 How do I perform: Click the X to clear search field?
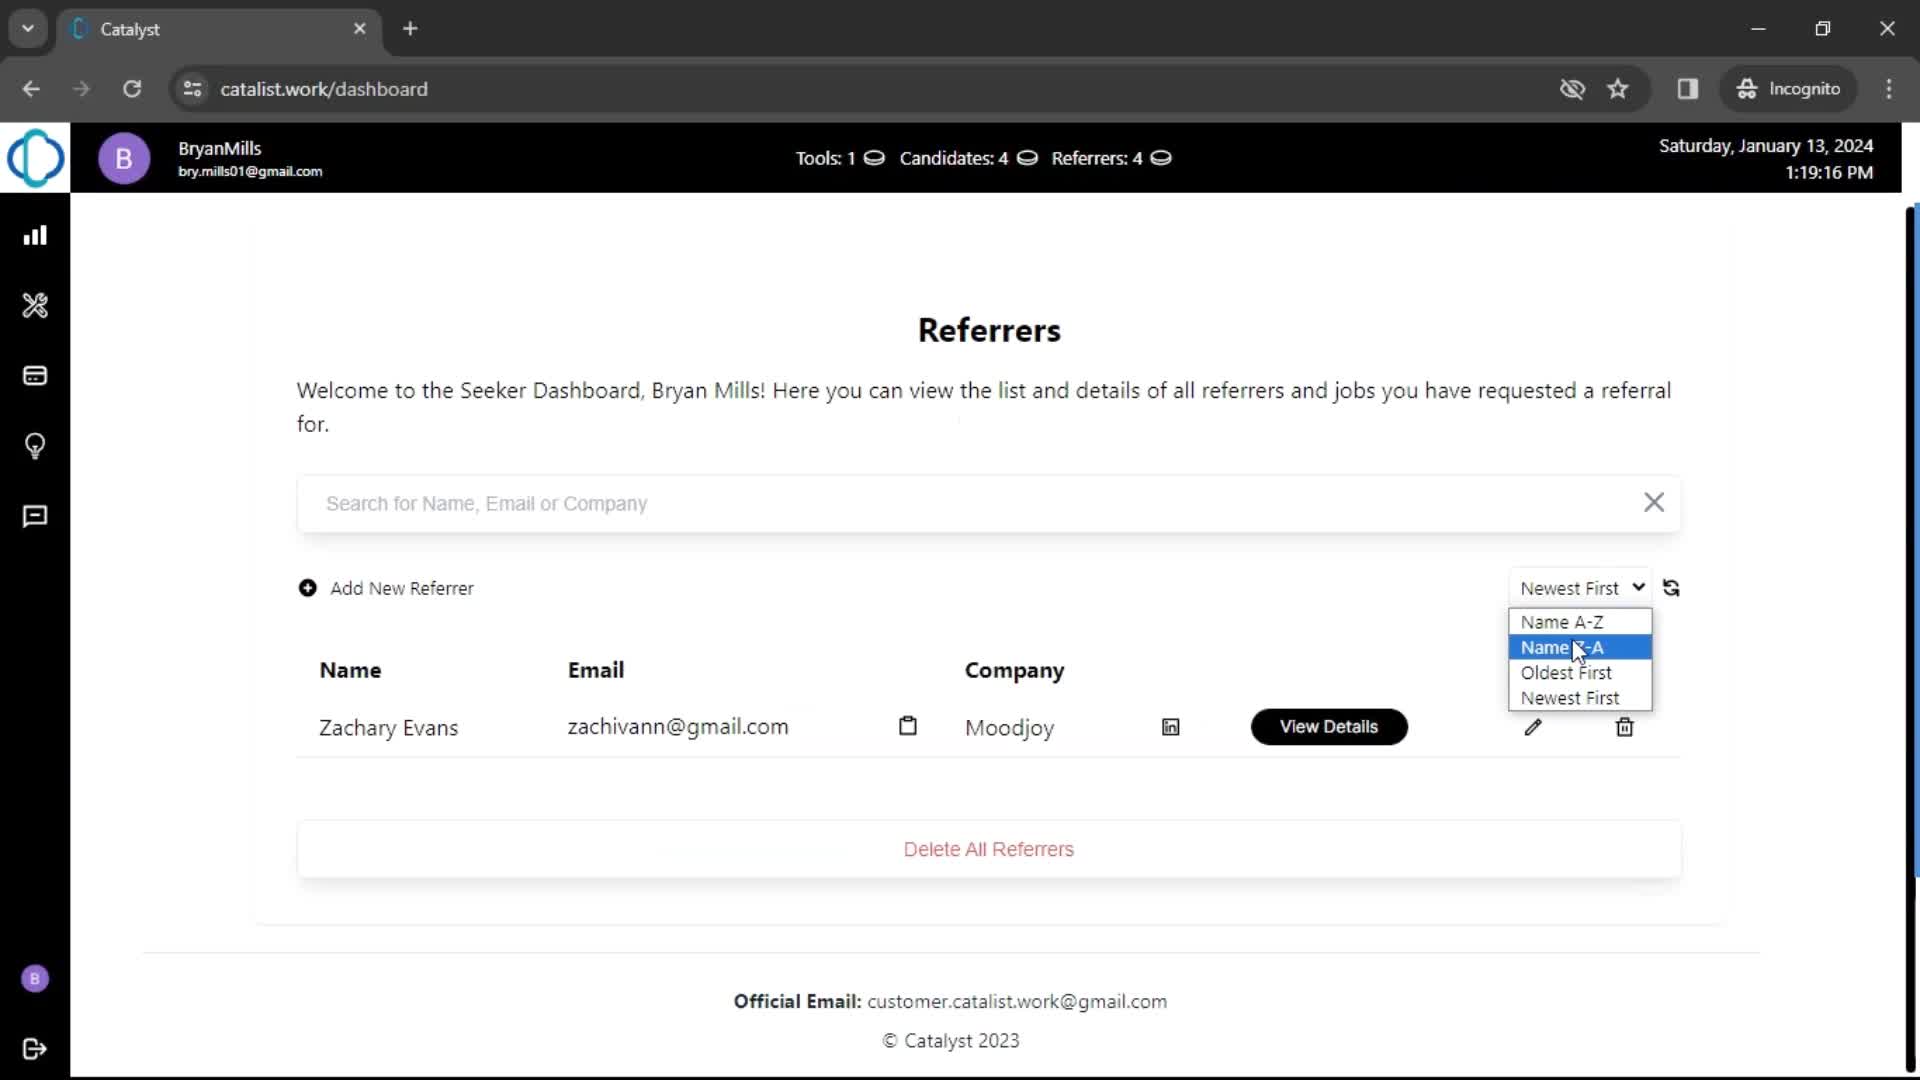pyautogui.click(x=1654, y=501)
